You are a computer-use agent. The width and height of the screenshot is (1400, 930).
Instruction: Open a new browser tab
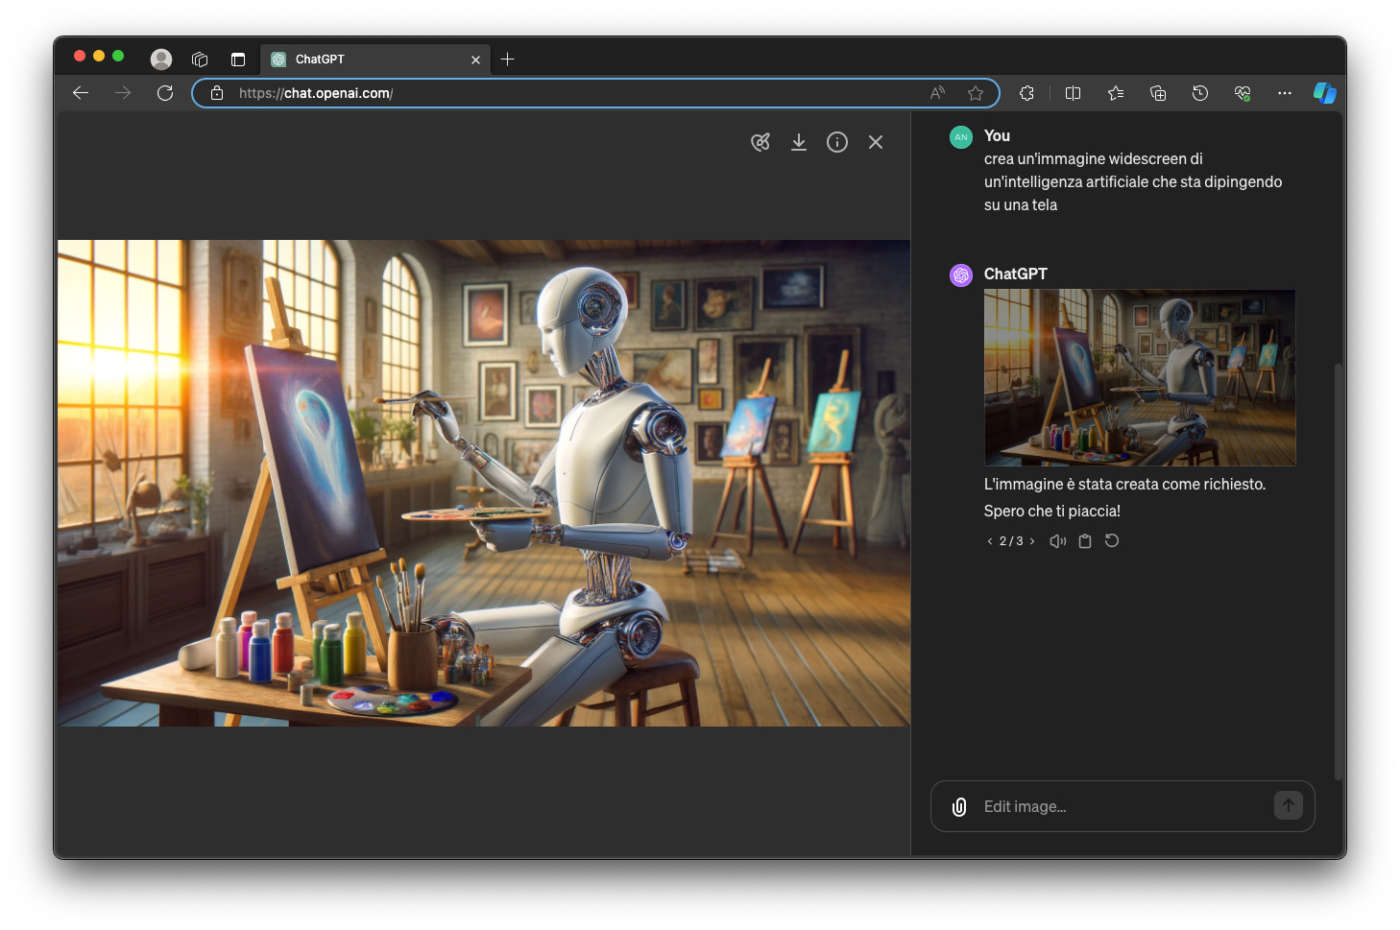pos(507,59)
